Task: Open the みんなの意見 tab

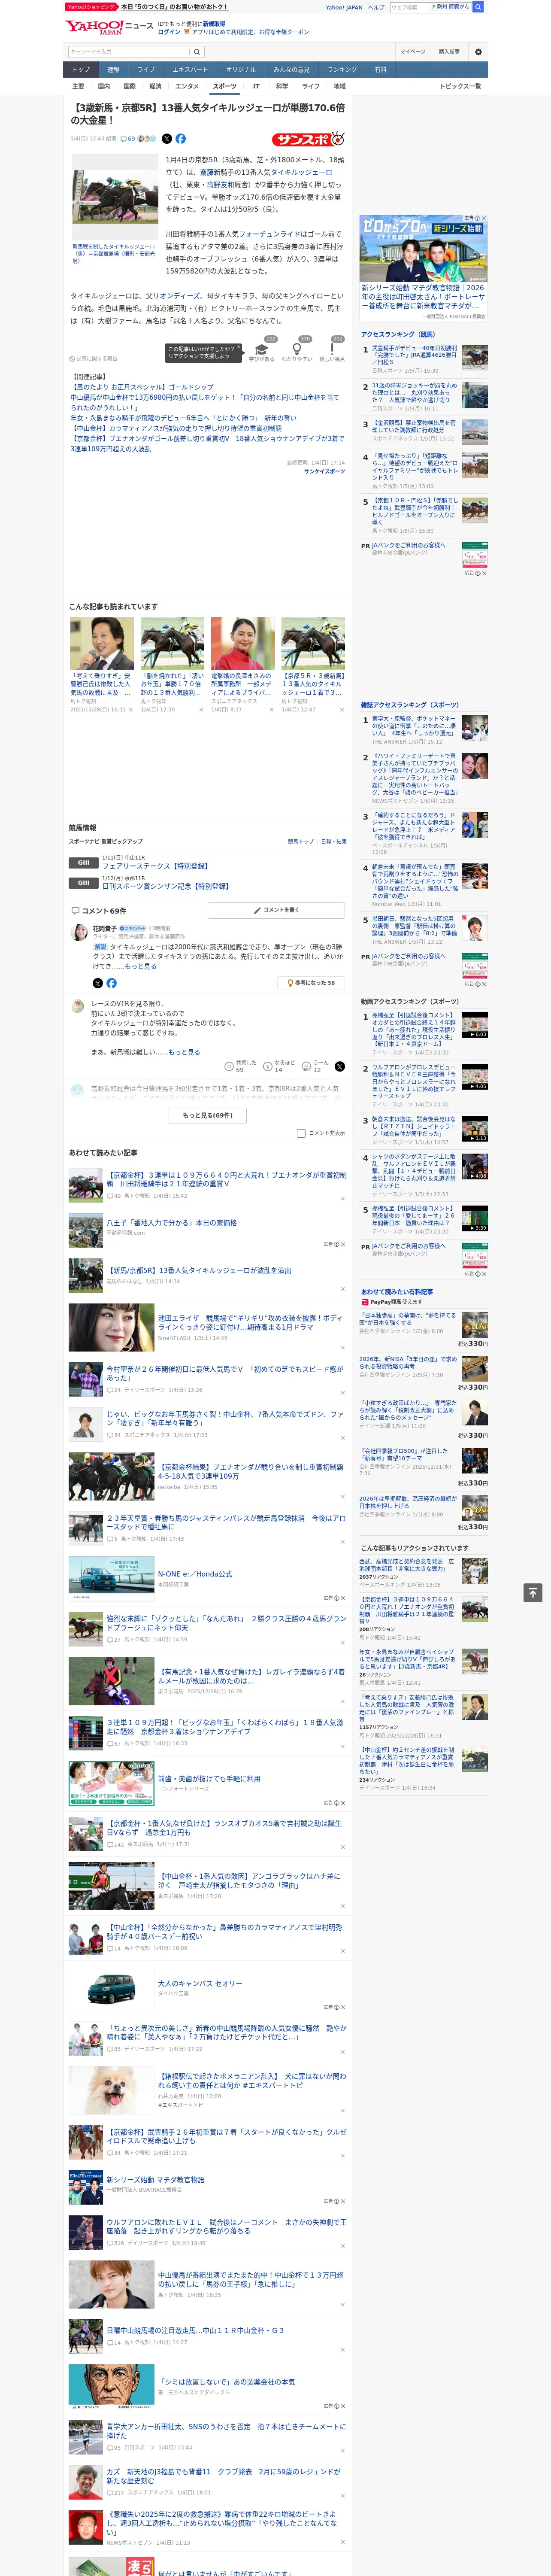Action: [x=291, y=70]
